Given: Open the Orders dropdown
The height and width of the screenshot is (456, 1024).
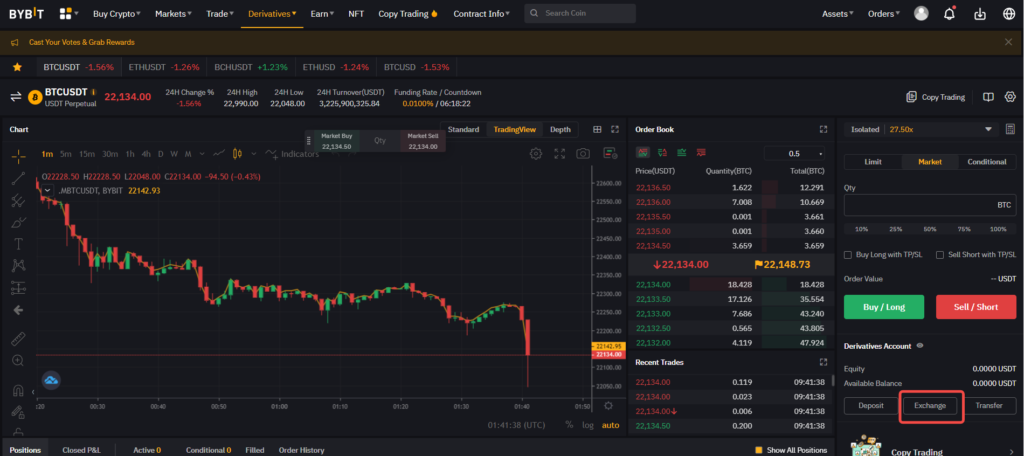Looking at the screenshot, I should 884,14.
